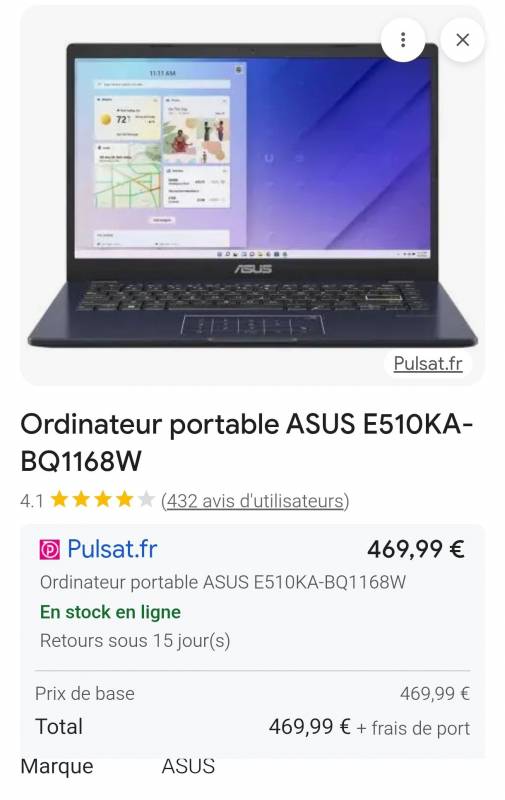Select the product title ASUS E510KA-BQ1168W
The width and height of the screenshot is (505, 800).
[246, 442]
